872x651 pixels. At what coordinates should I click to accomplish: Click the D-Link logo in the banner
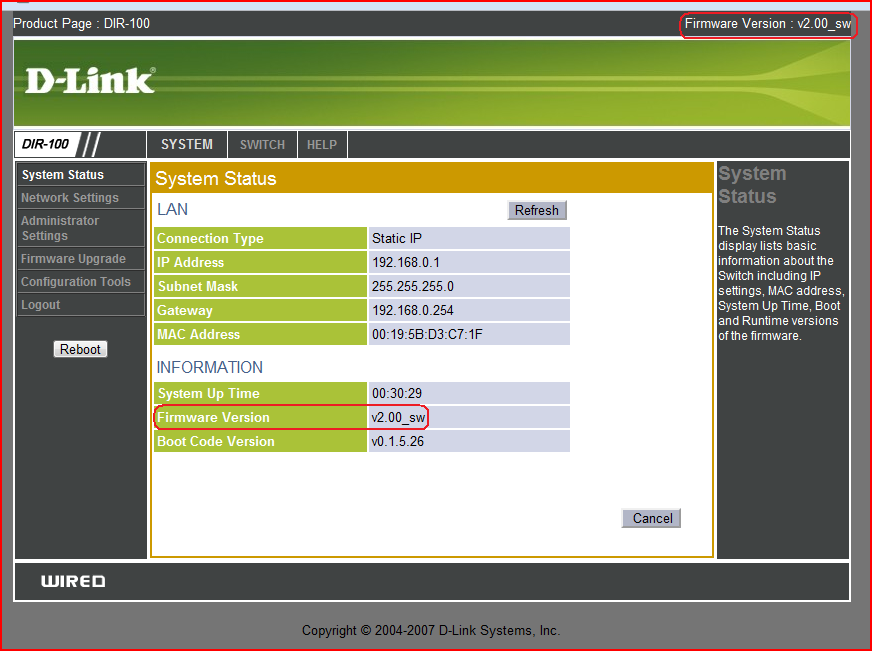click(x=89, y=81)
